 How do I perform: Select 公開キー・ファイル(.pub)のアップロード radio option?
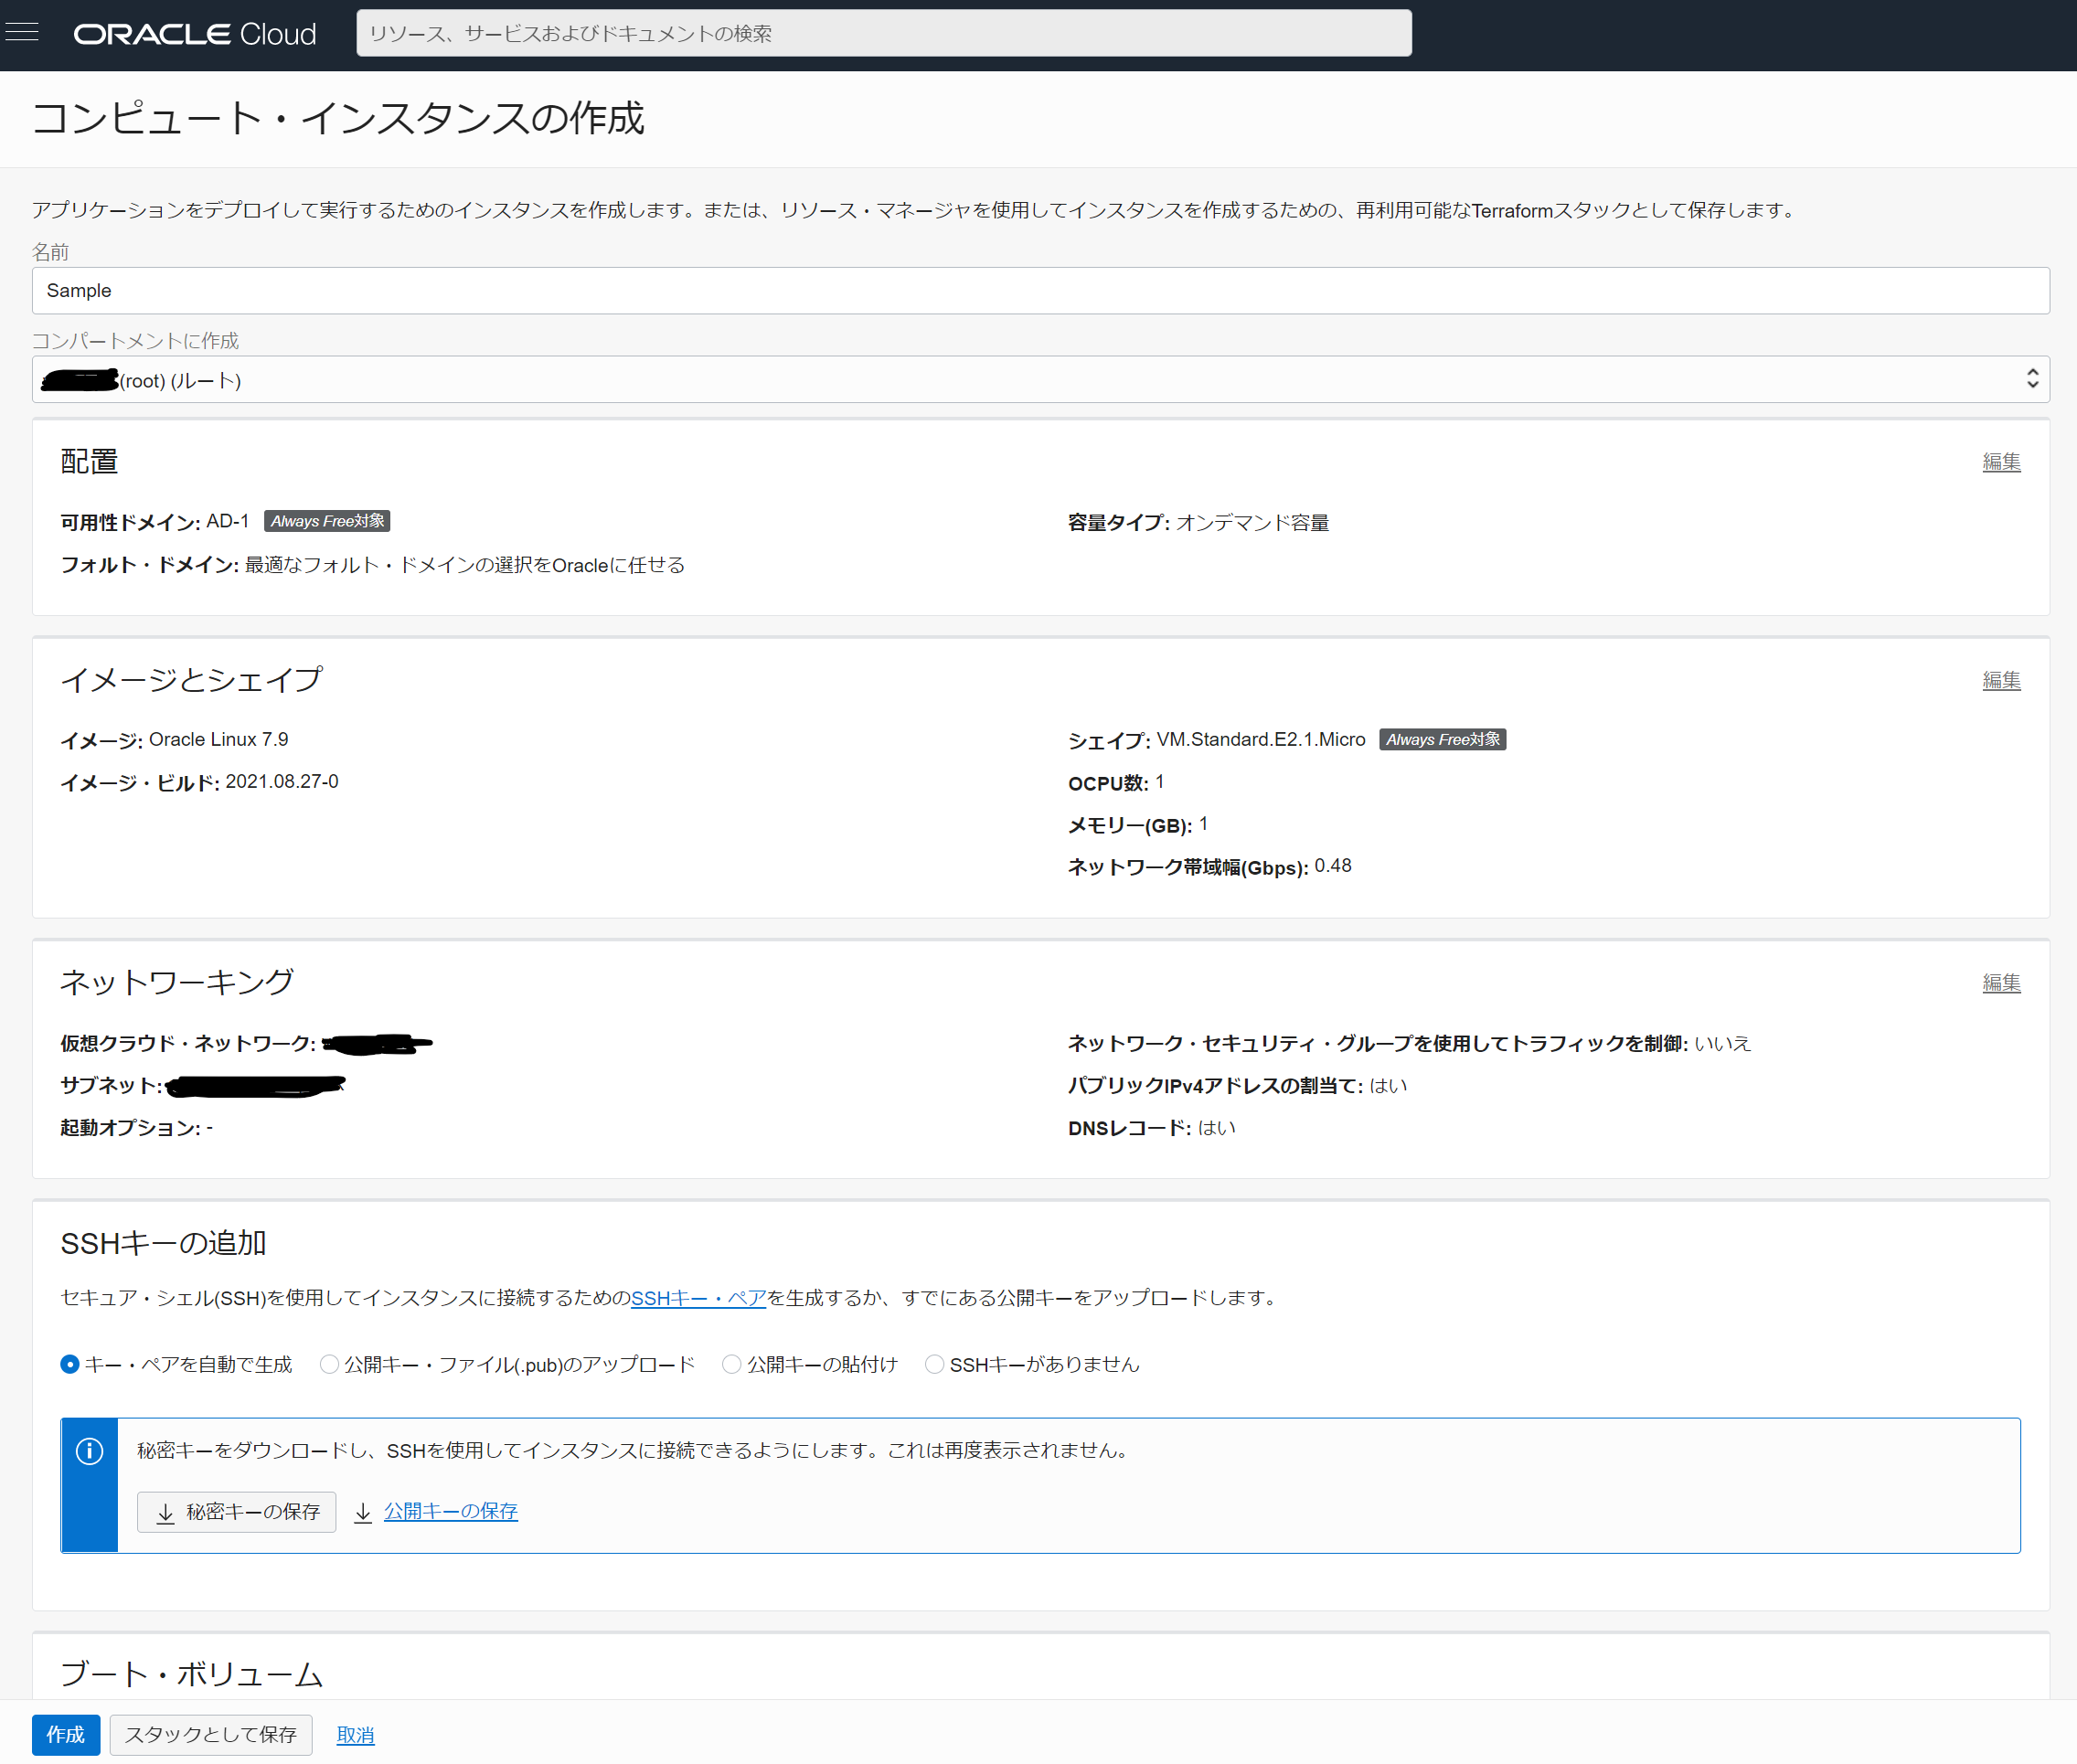click(329, 1364)
